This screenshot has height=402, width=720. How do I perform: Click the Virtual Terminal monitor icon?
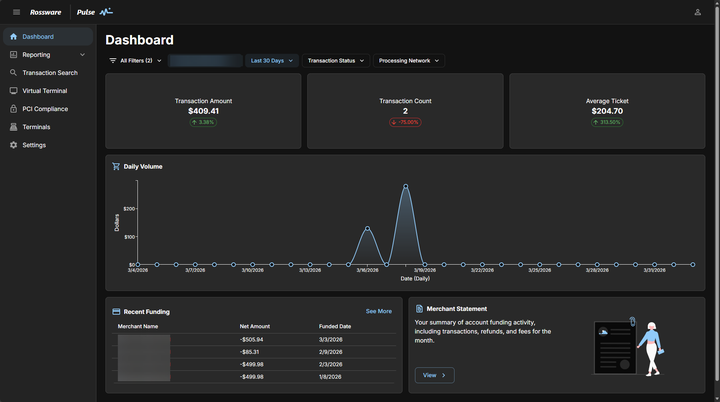click(x=13, y=91)
